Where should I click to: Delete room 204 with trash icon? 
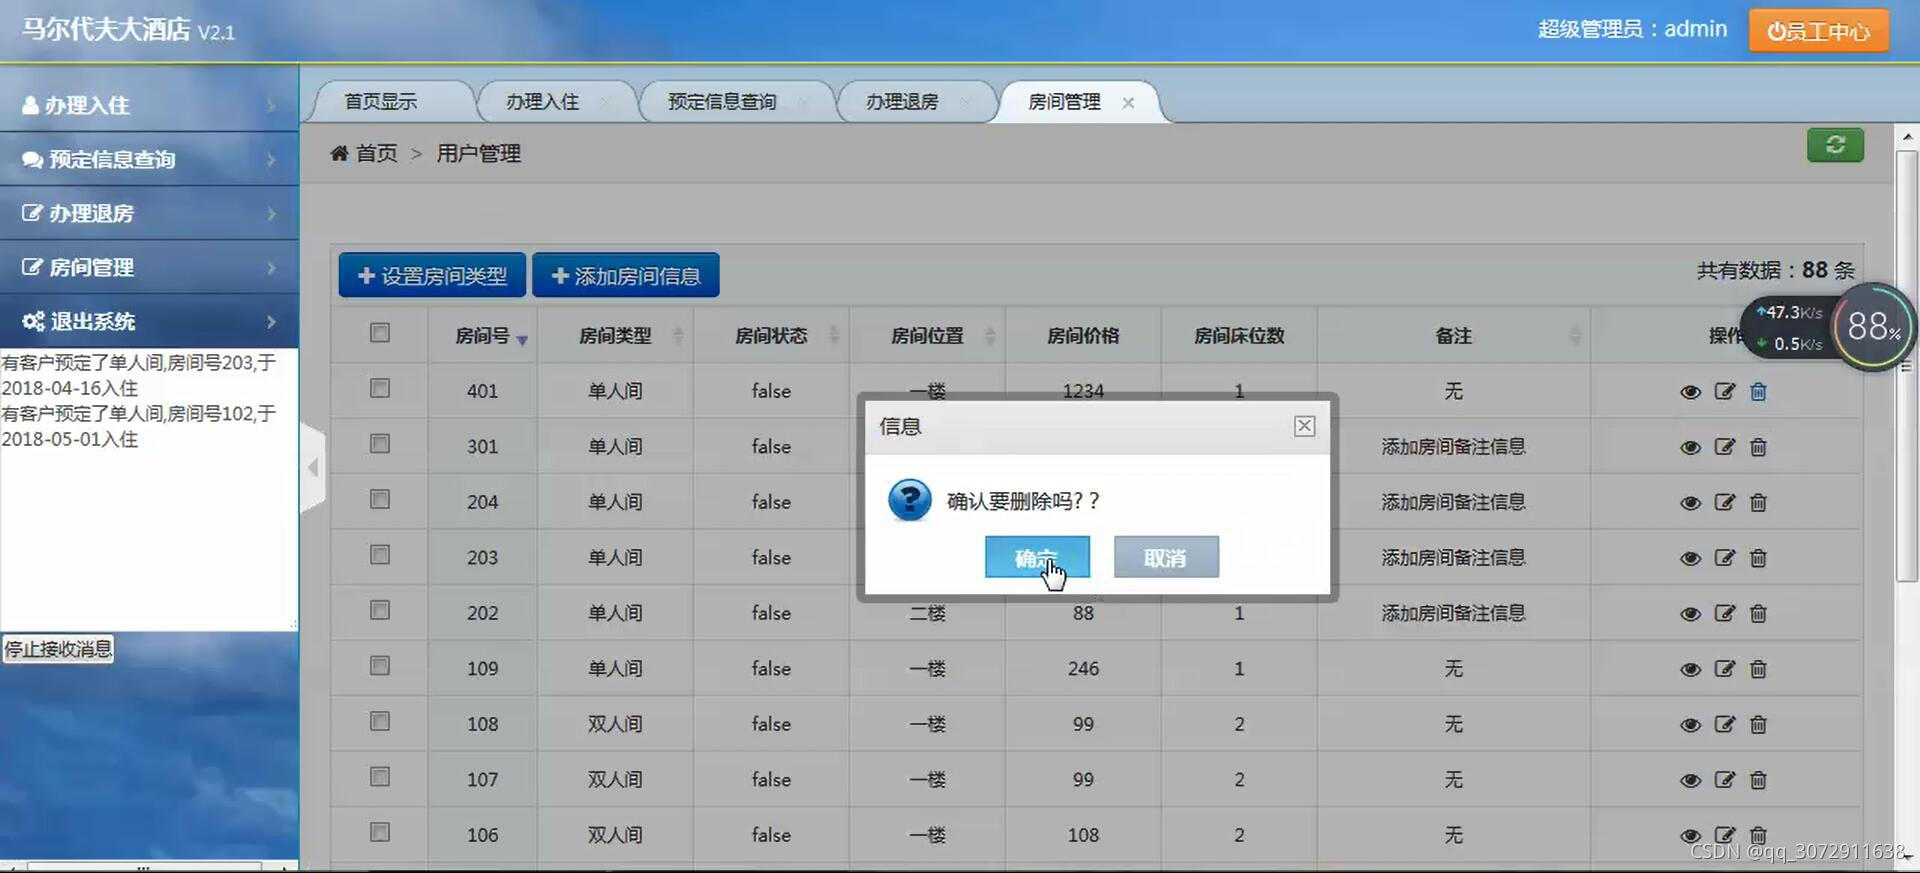point(1758,502)
